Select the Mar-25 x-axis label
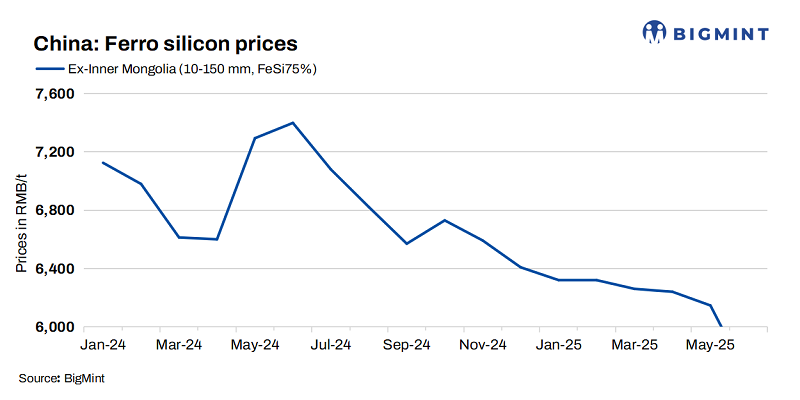The image size is (800, 400). pyautogui.click(x=635, y=345)
